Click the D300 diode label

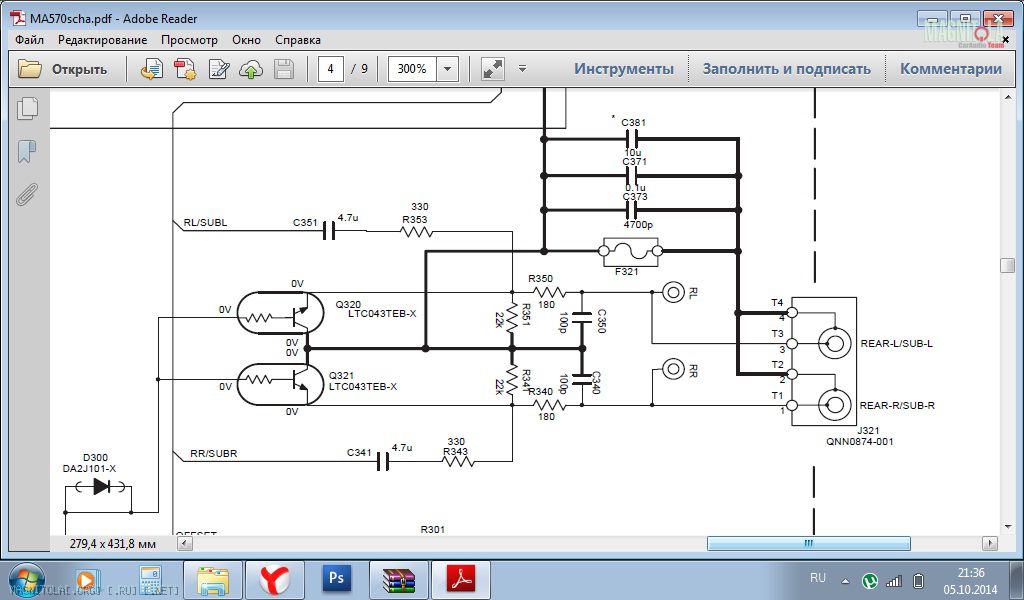[x=95, y=458]
